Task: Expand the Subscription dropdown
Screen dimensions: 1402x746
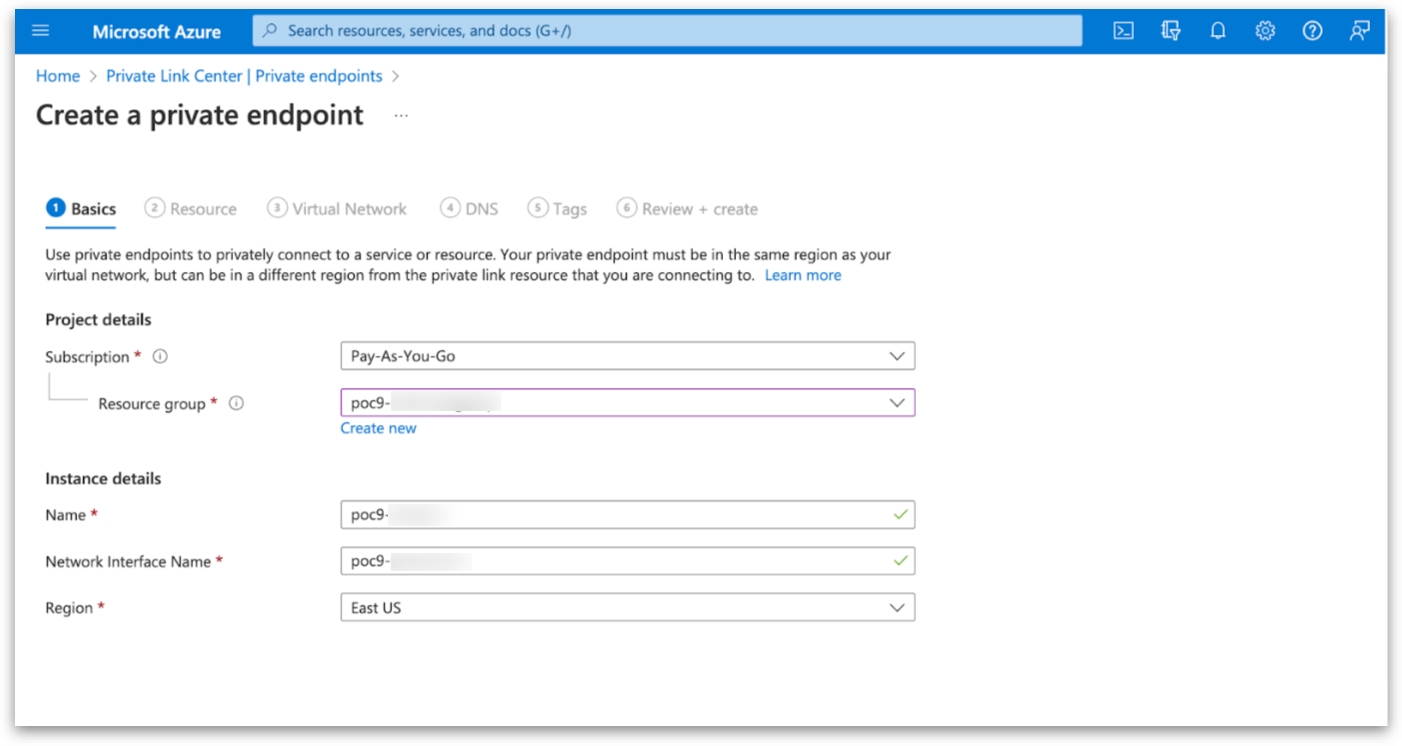Action: pos(627,356)
